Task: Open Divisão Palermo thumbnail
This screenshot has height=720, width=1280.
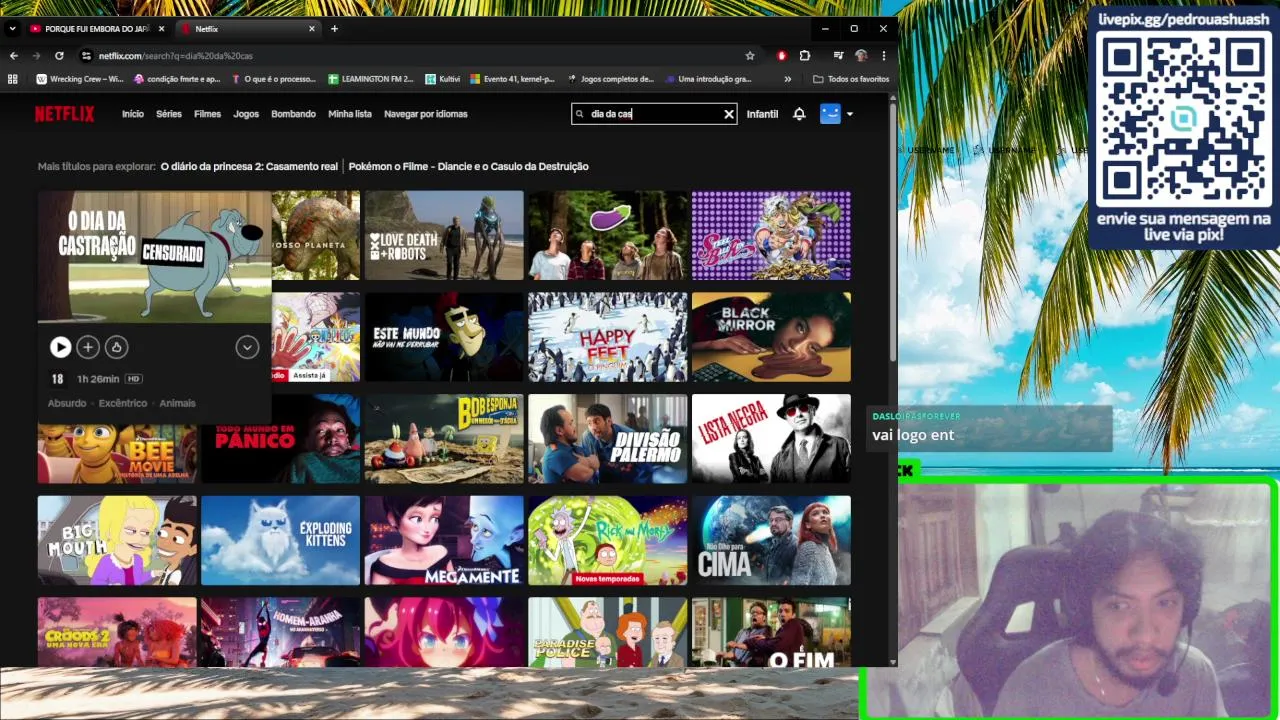Action: pyautogui.click(x=608, y=439)
